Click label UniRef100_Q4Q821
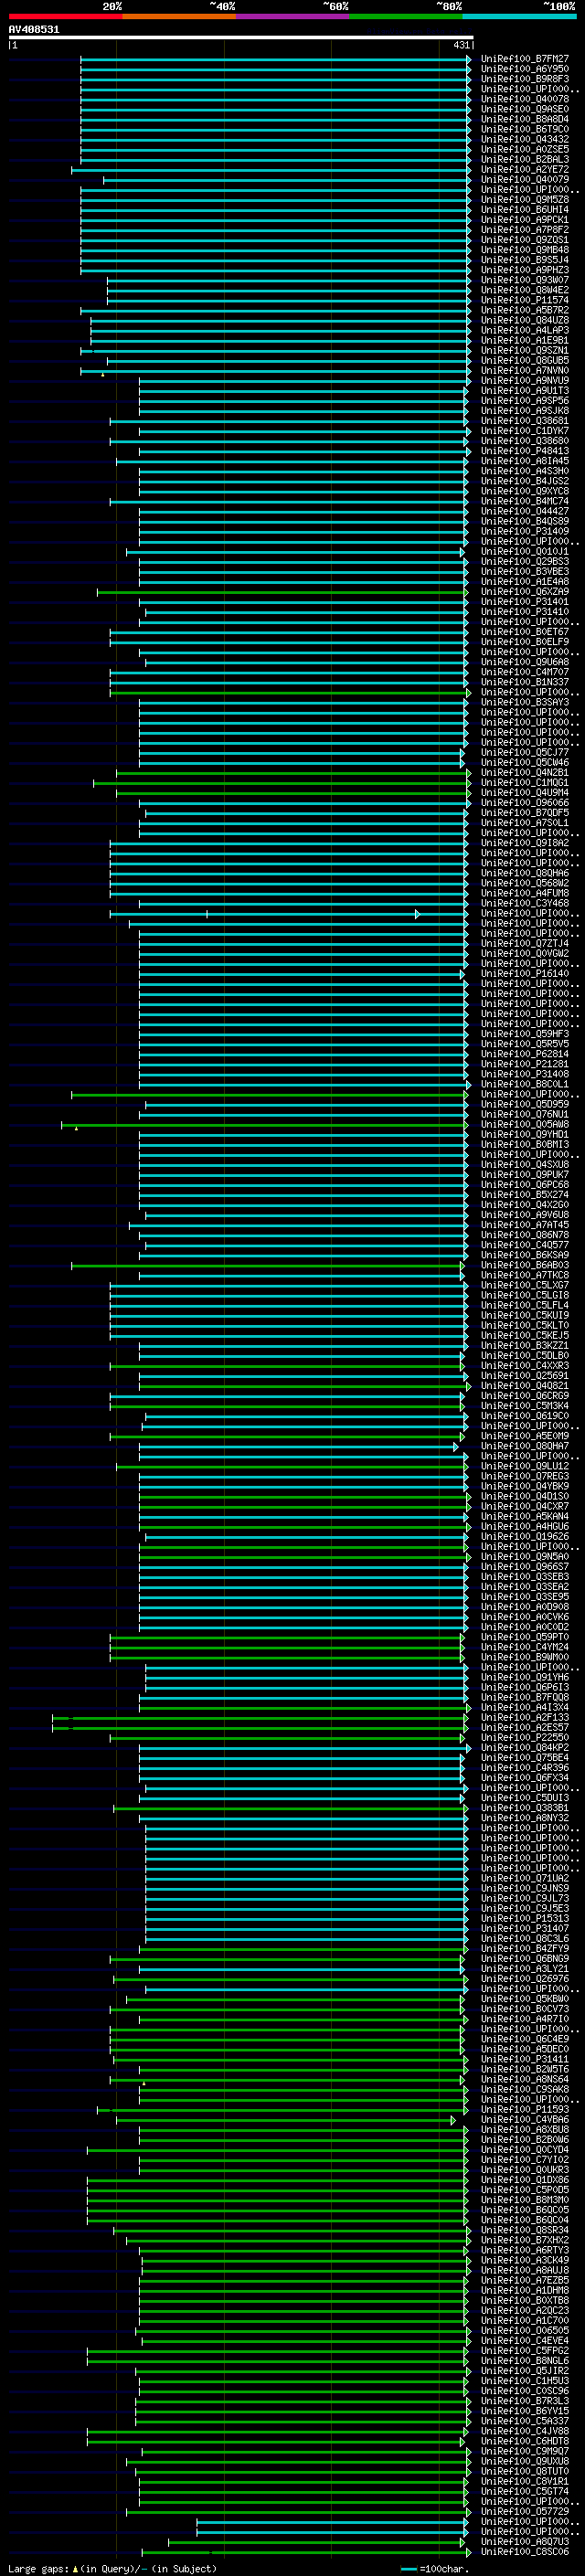 point(525,1386)
